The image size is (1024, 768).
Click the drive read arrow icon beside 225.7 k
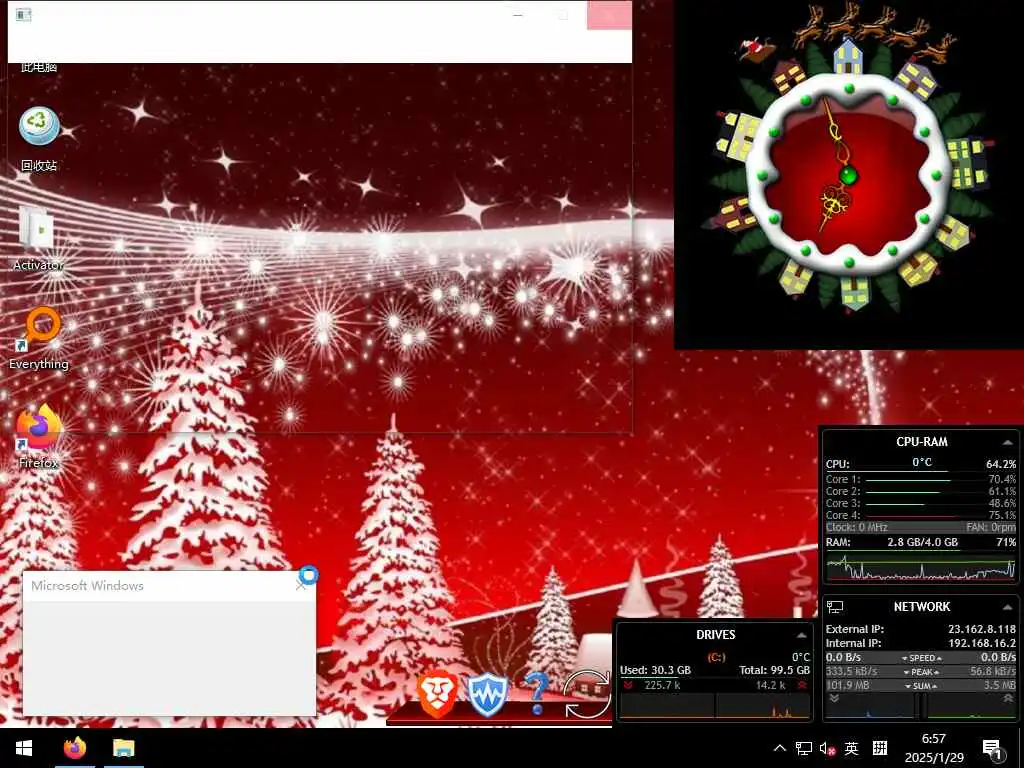628,685
